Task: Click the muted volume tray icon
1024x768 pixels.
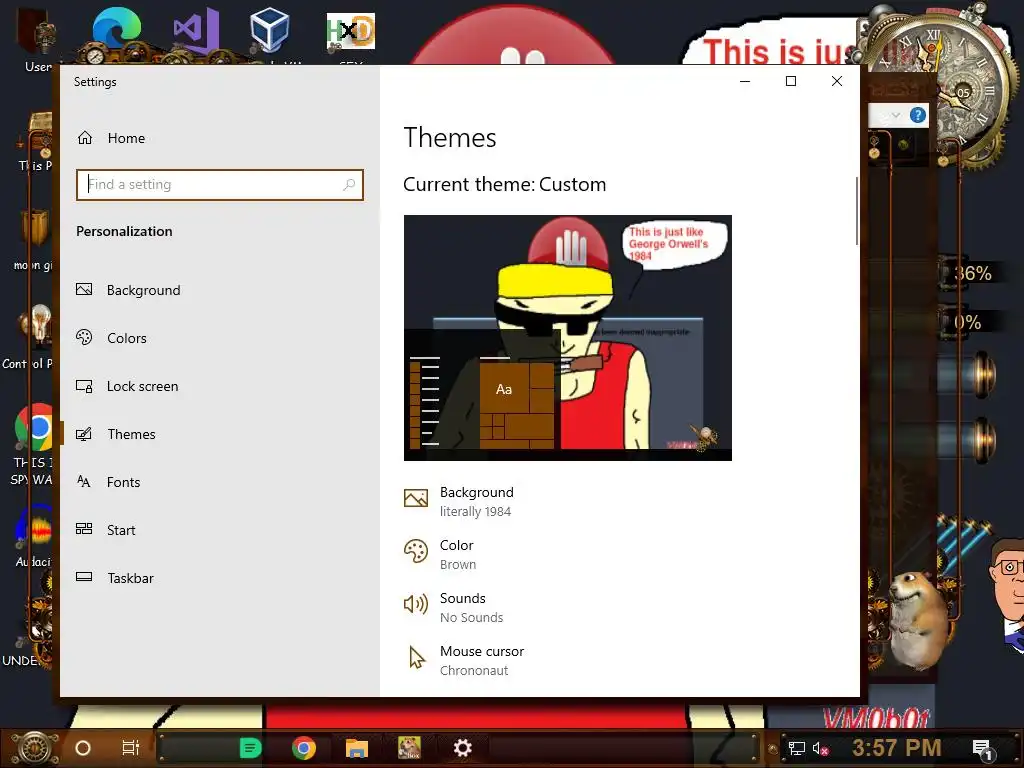Action: tap(820, 748)
